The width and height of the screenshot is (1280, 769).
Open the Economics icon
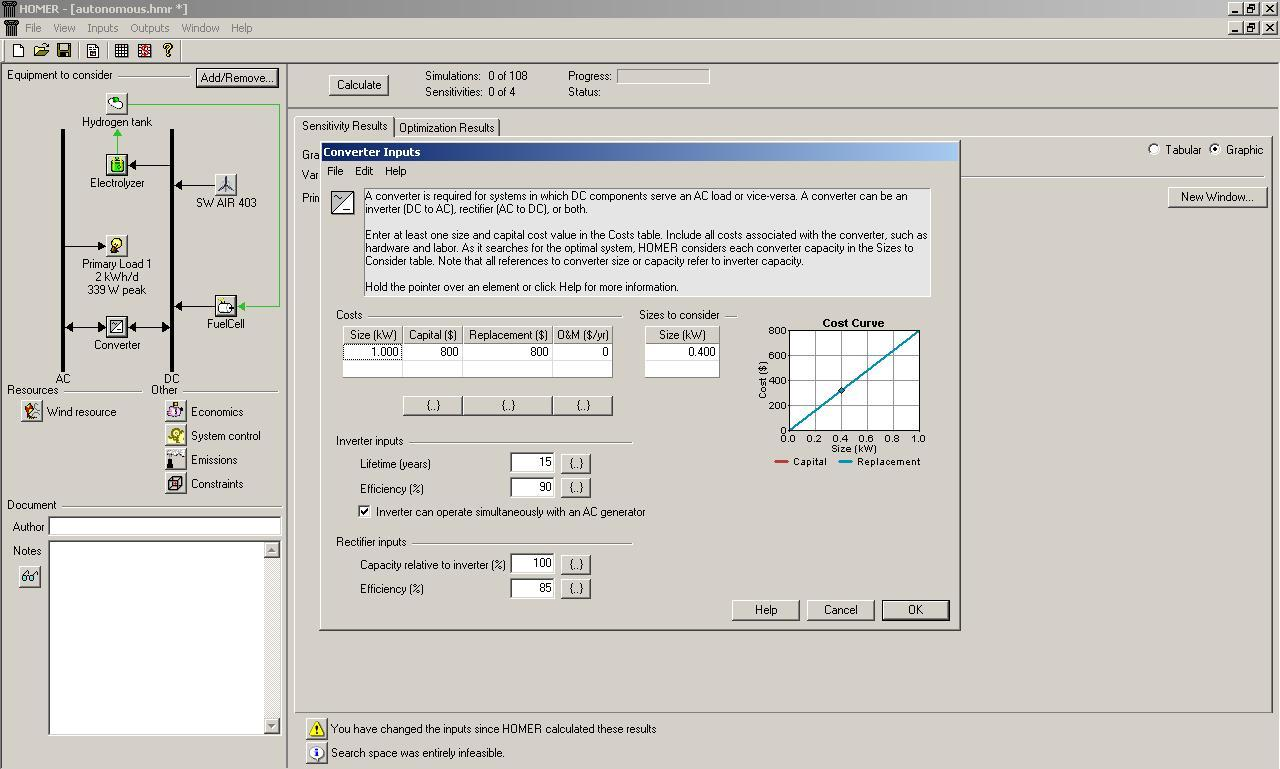pos(176,411)
